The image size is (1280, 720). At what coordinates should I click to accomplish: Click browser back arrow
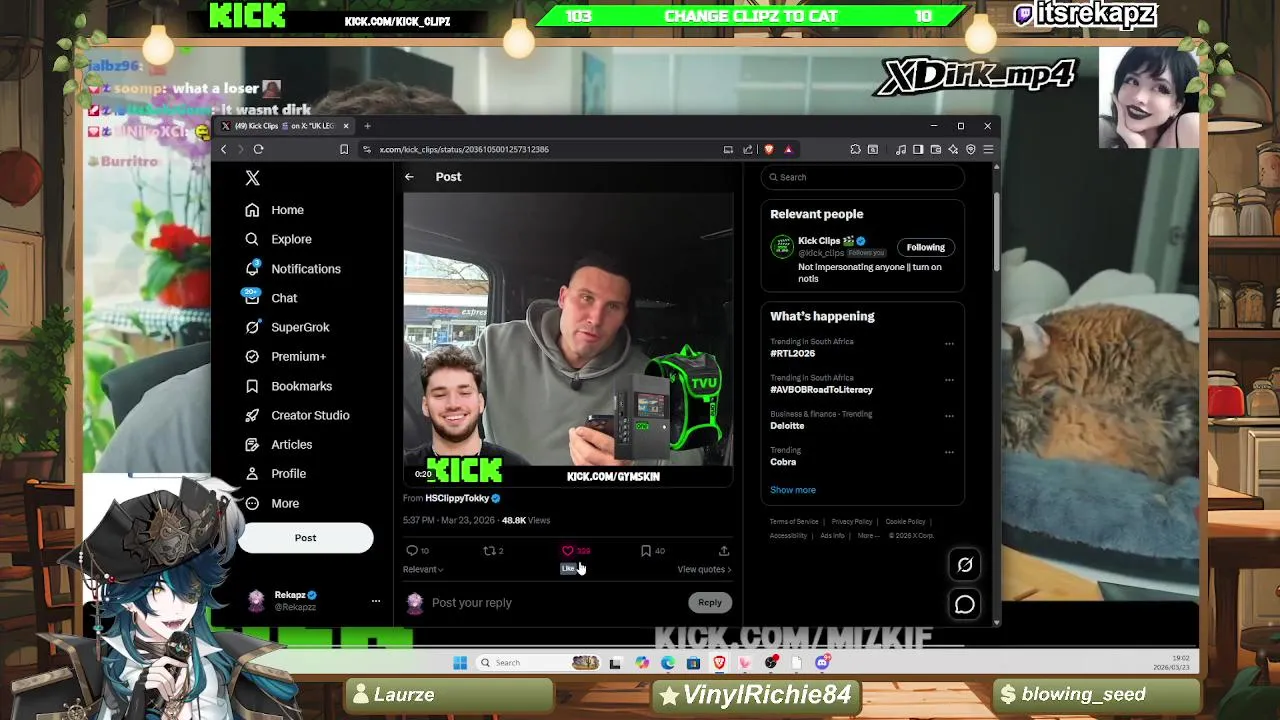click(223, 150)
